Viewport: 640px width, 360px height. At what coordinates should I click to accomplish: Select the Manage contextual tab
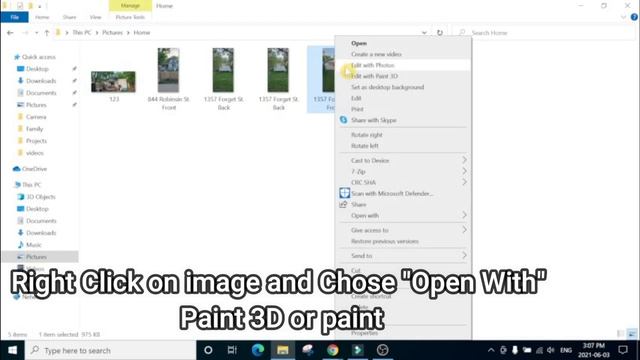pos(130,6)
